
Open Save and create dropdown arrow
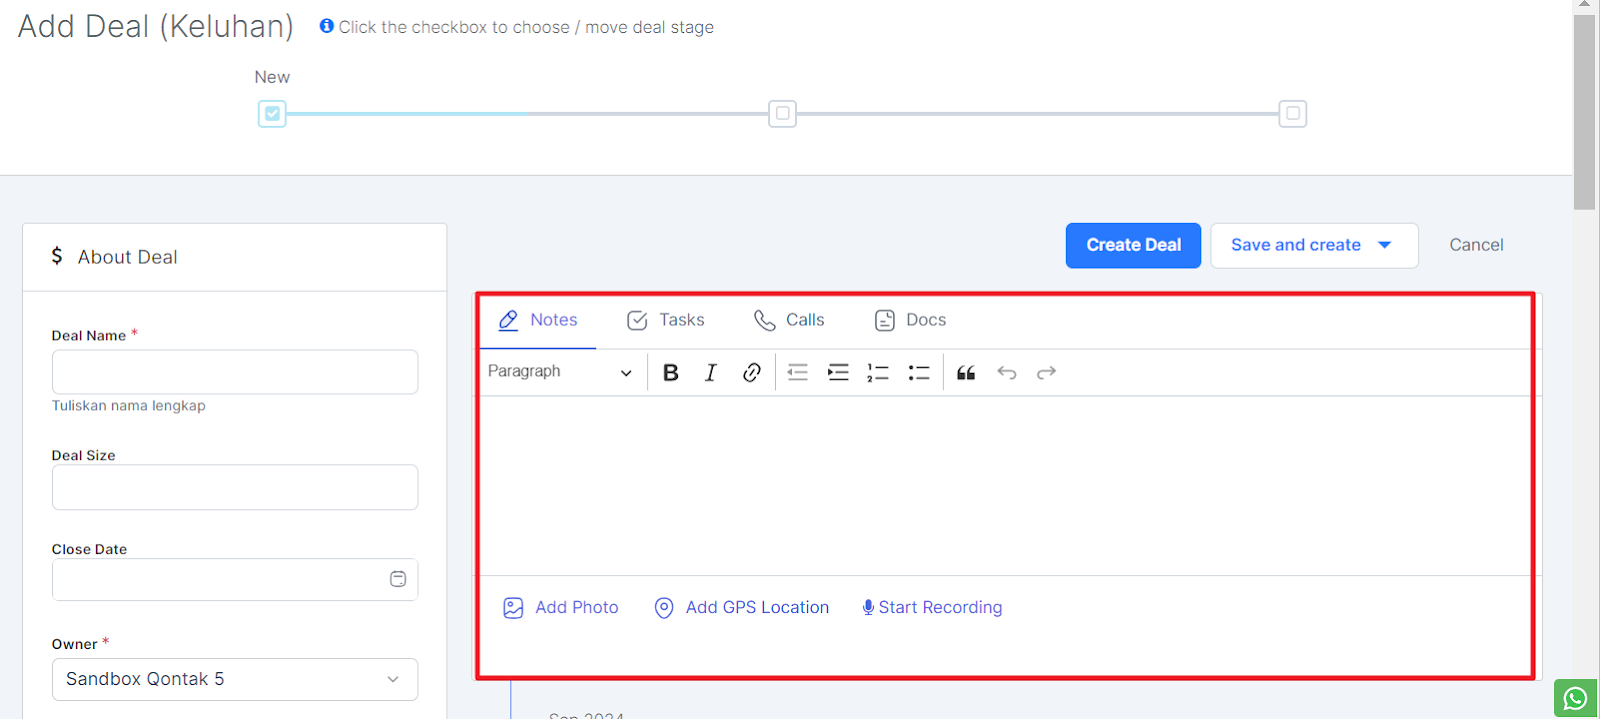pos(1385,245)
